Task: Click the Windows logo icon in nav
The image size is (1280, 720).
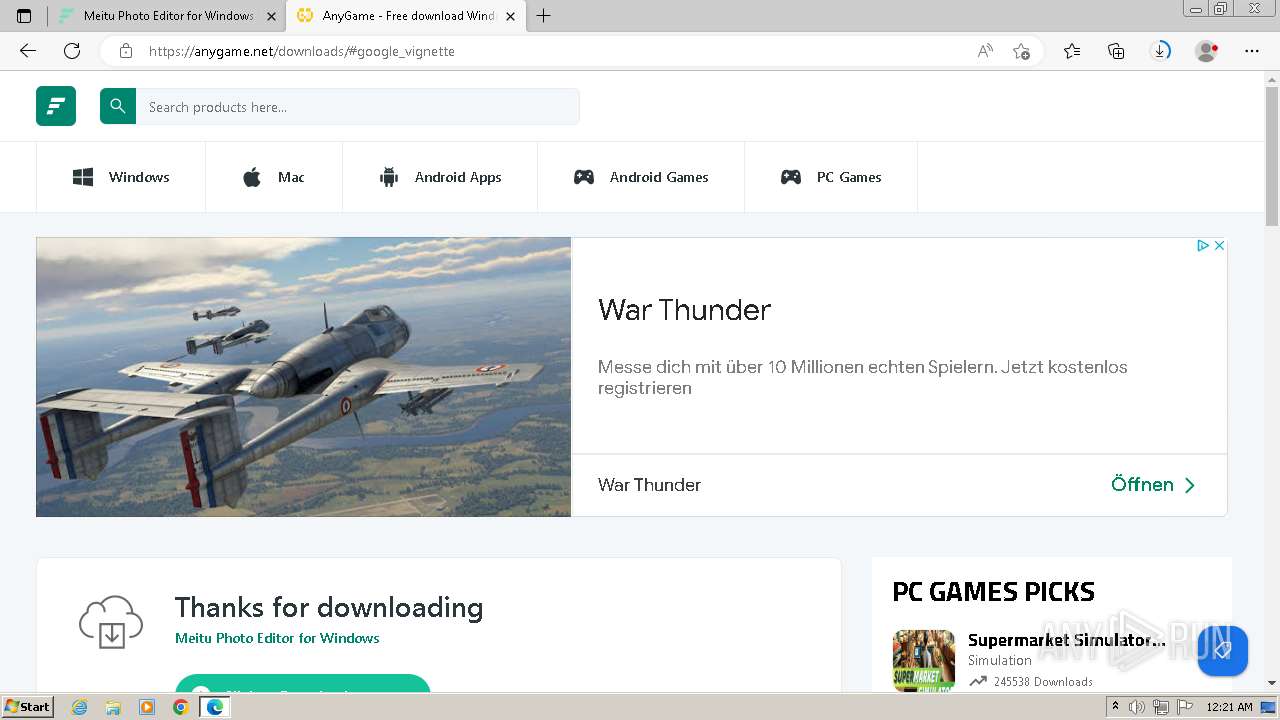Action: 83,177
